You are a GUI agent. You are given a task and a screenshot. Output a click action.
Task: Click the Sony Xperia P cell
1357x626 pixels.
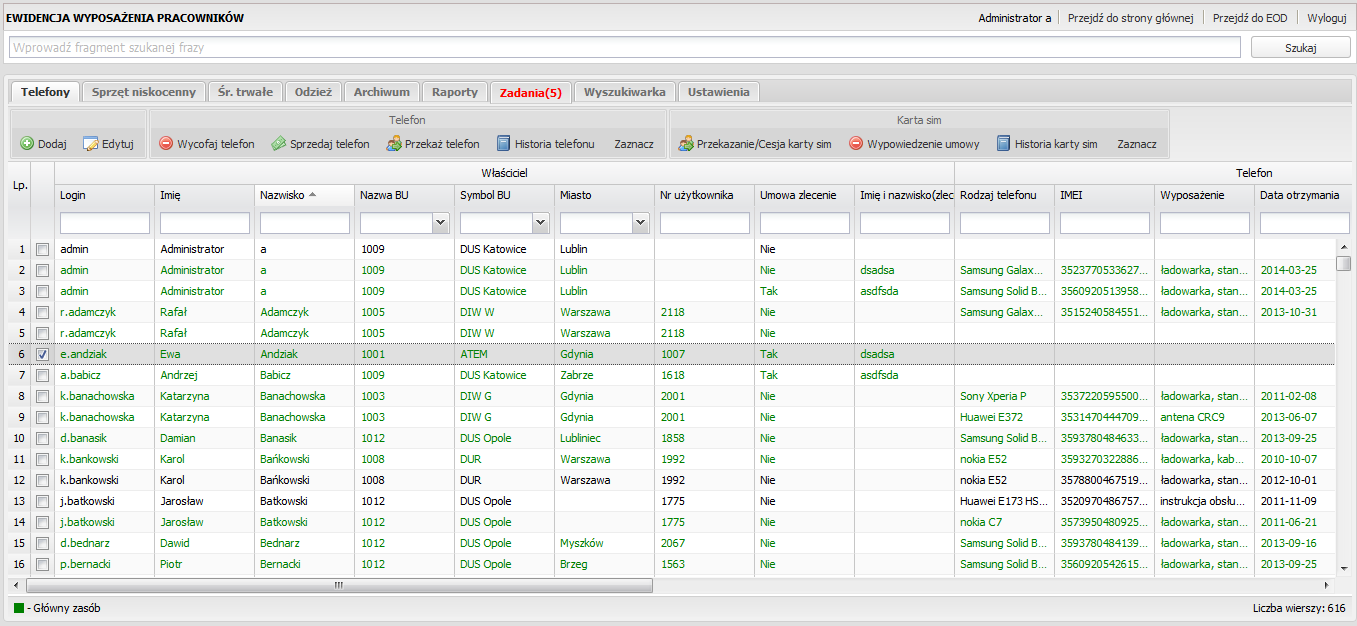coord(1005,396)
